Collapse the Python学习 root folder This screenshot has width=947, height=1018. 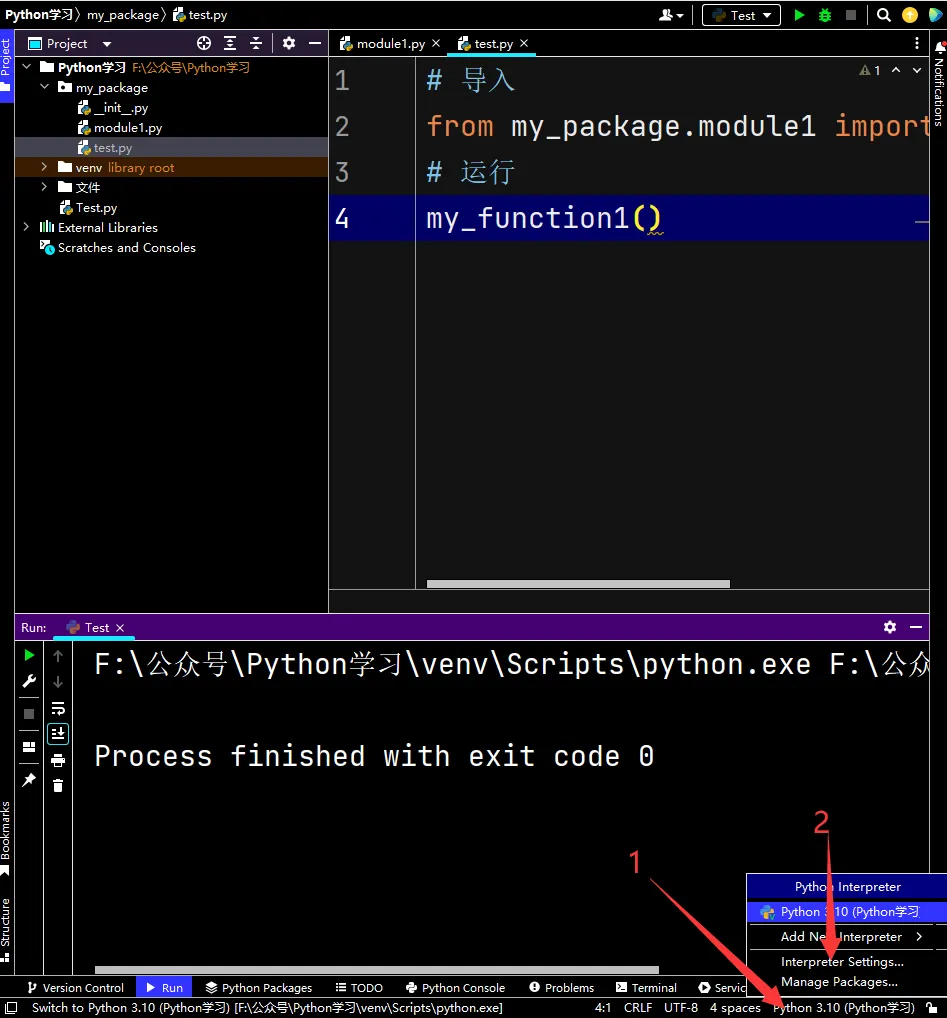27,67
